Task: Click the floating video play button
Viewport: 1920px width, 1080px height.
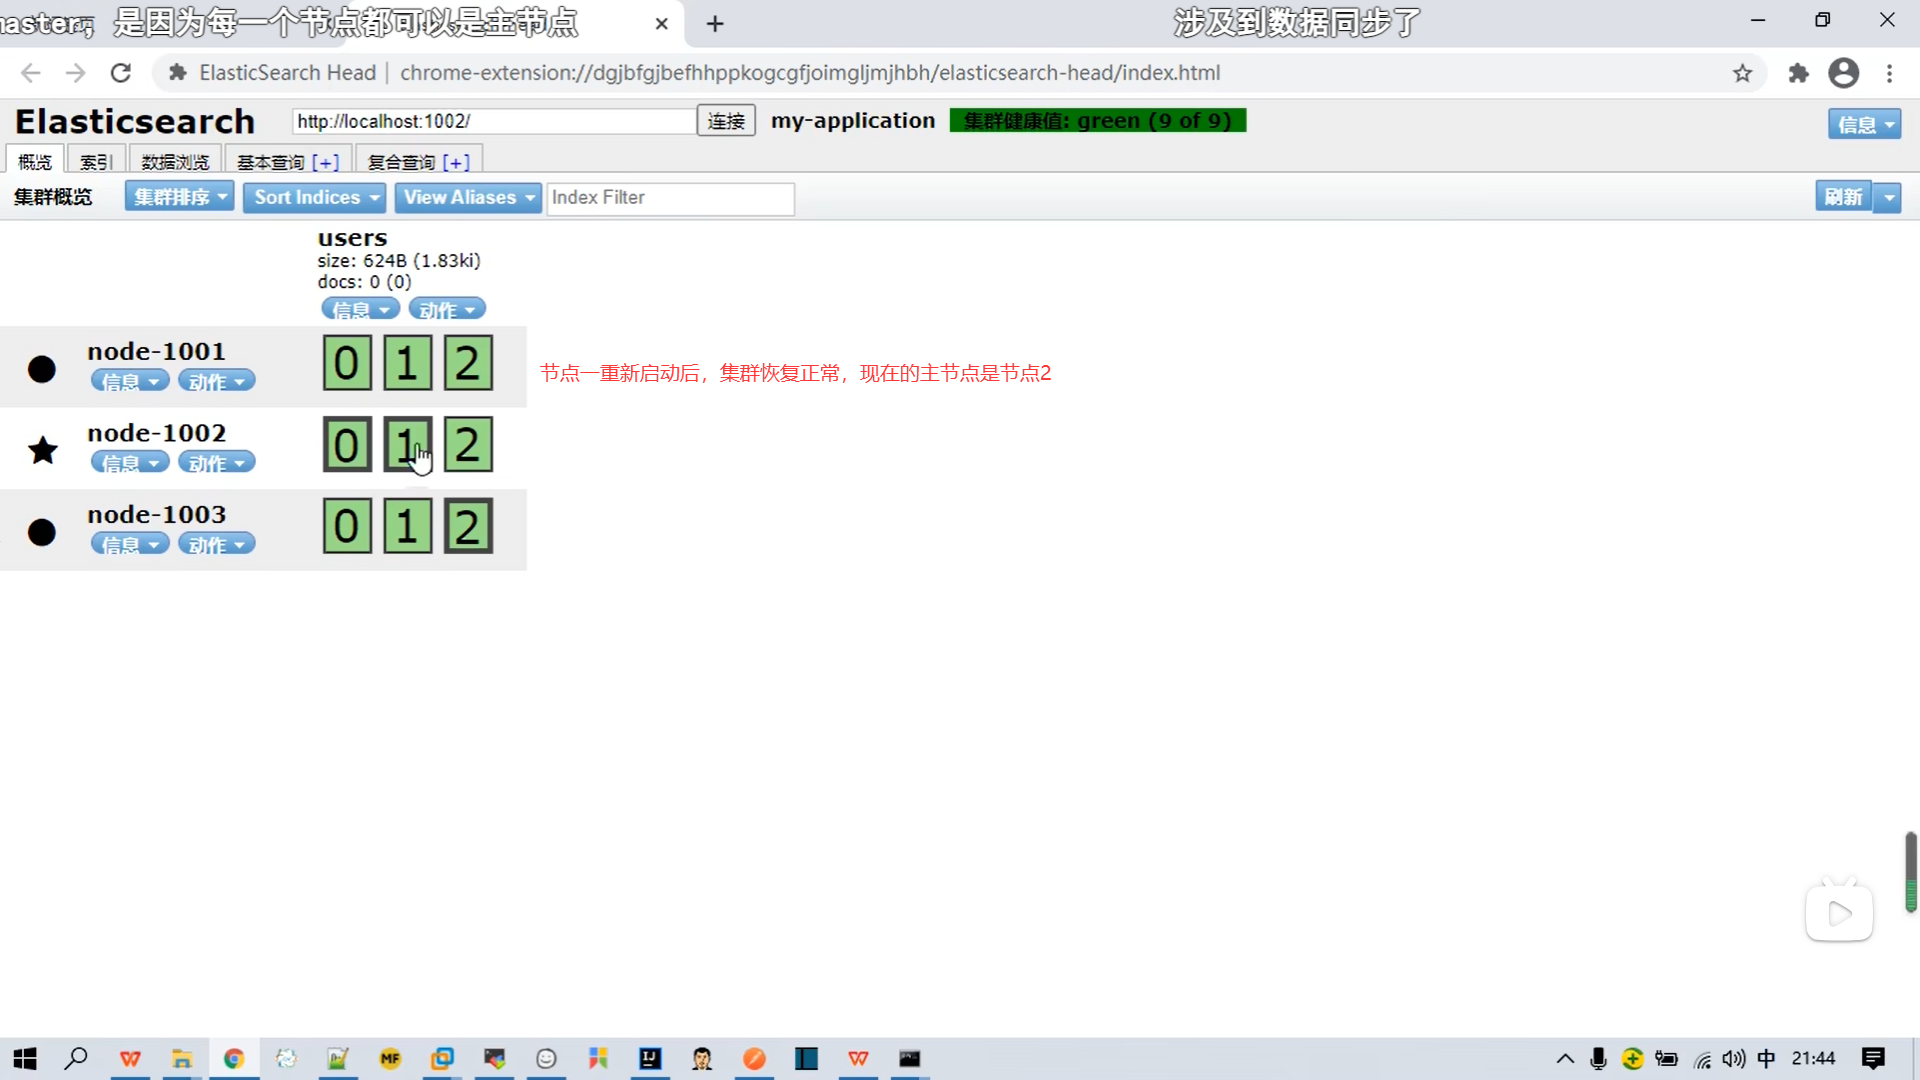Action: pyautogui.click(x=1839, y=913)
